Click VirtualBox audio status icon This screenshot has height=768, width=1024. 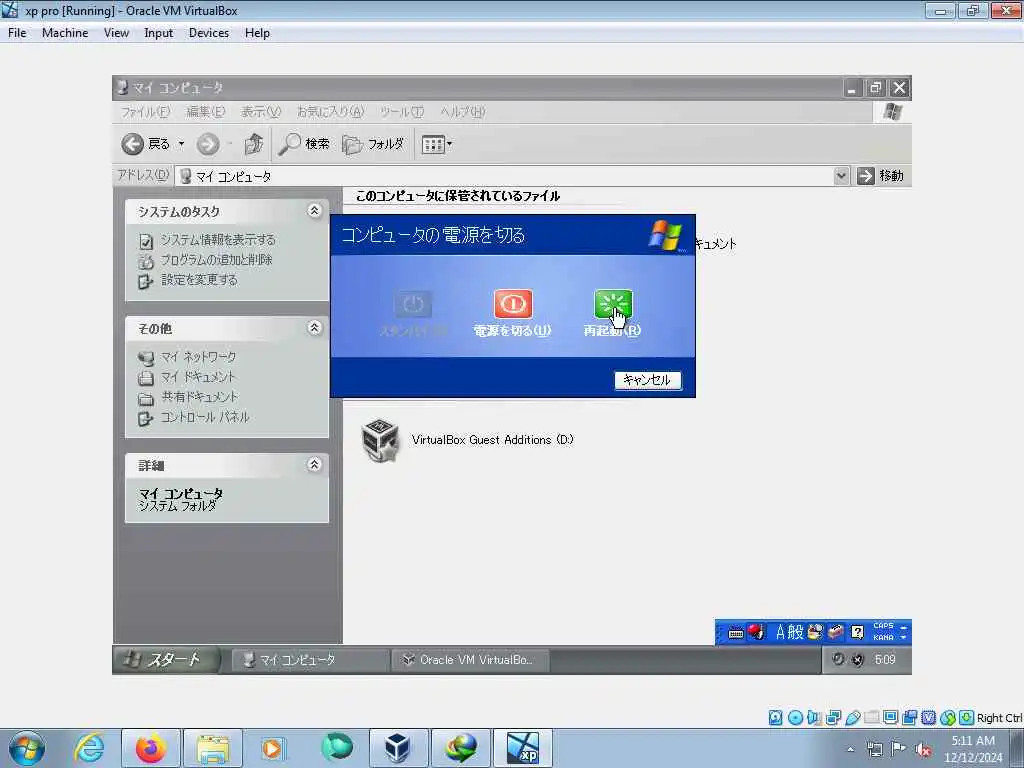pyautogui.click(x=814, y=718)
